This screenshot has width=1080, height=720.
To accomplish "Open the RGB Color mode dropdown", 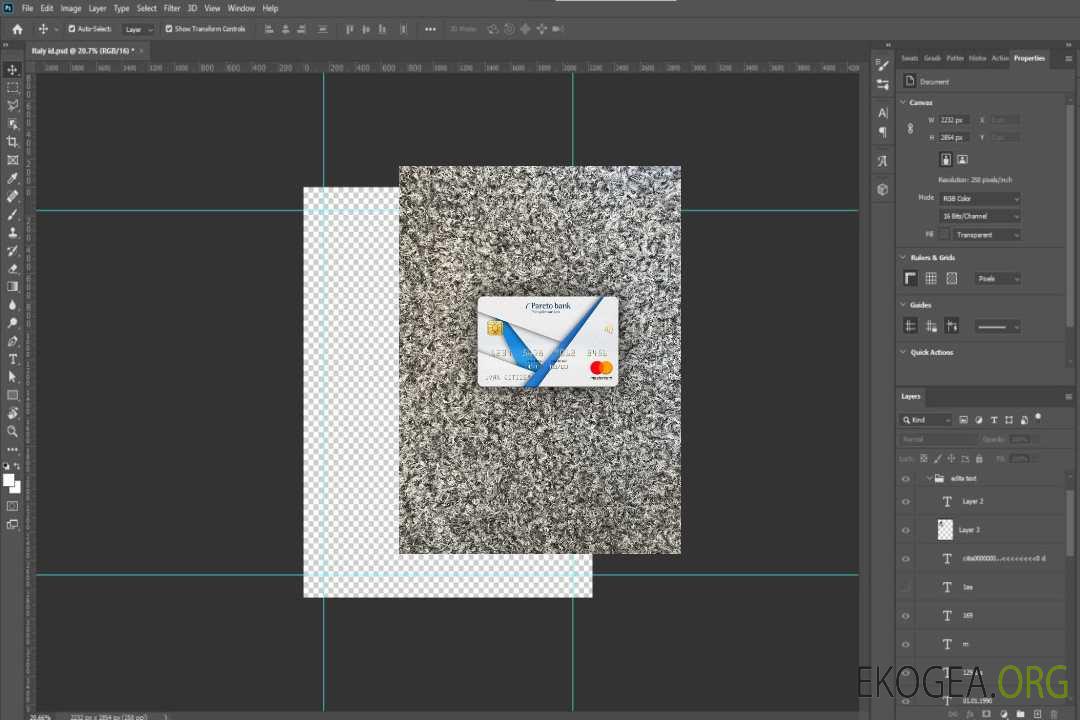I will (979, 198).
